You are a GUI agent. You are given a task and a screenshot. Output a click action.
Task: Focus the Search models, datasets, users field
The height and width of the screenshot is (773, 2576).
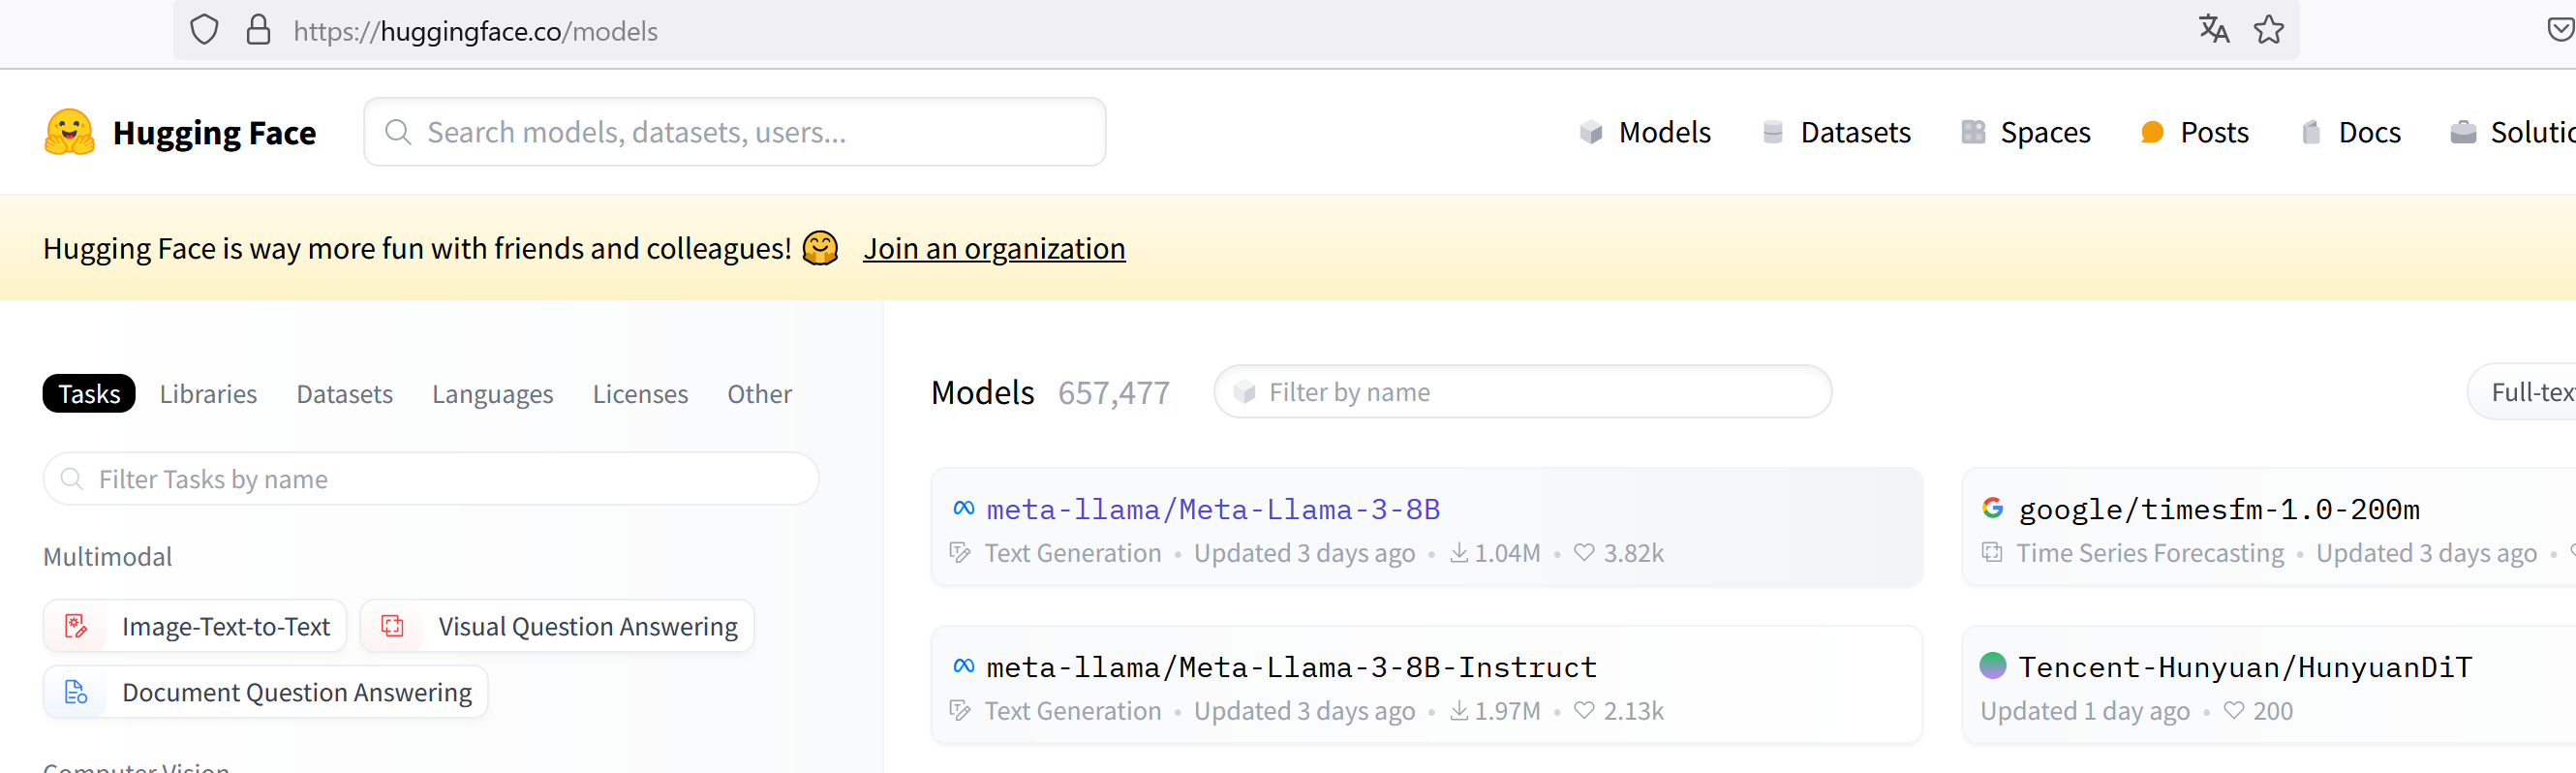735,132
